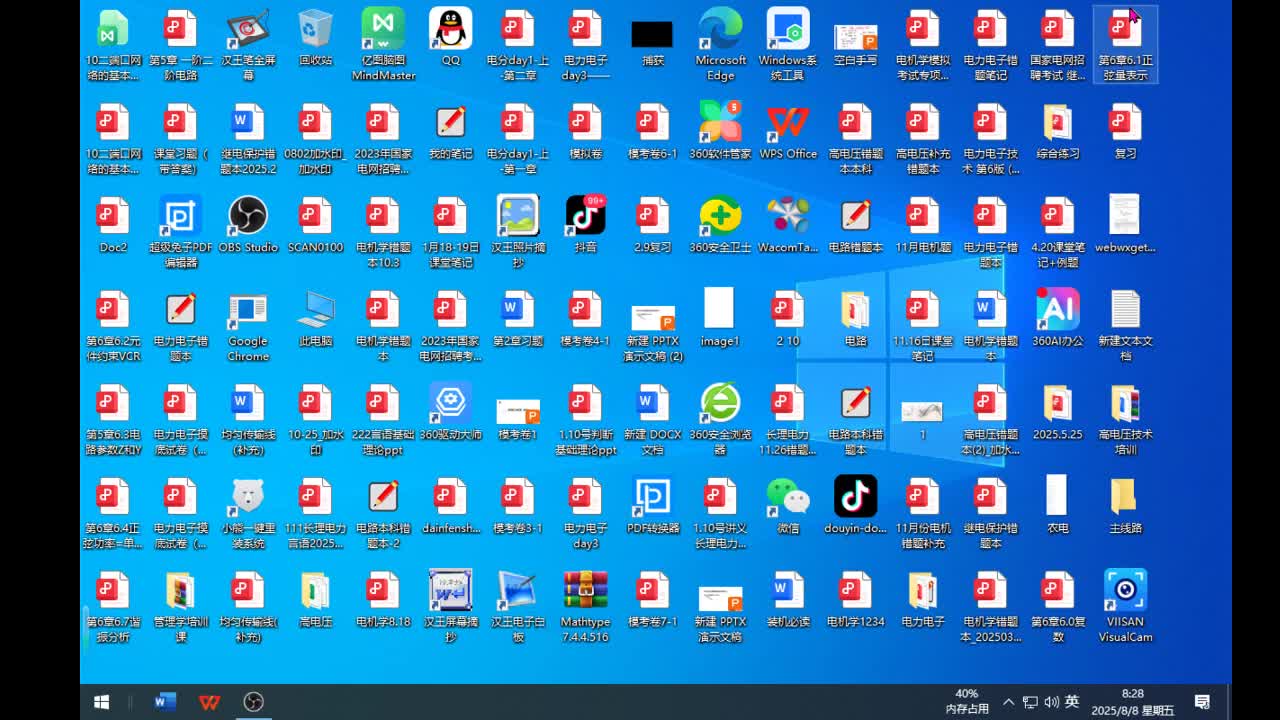Select the 电路 folder
The image size is (1280, 720).
coord(855,319)
